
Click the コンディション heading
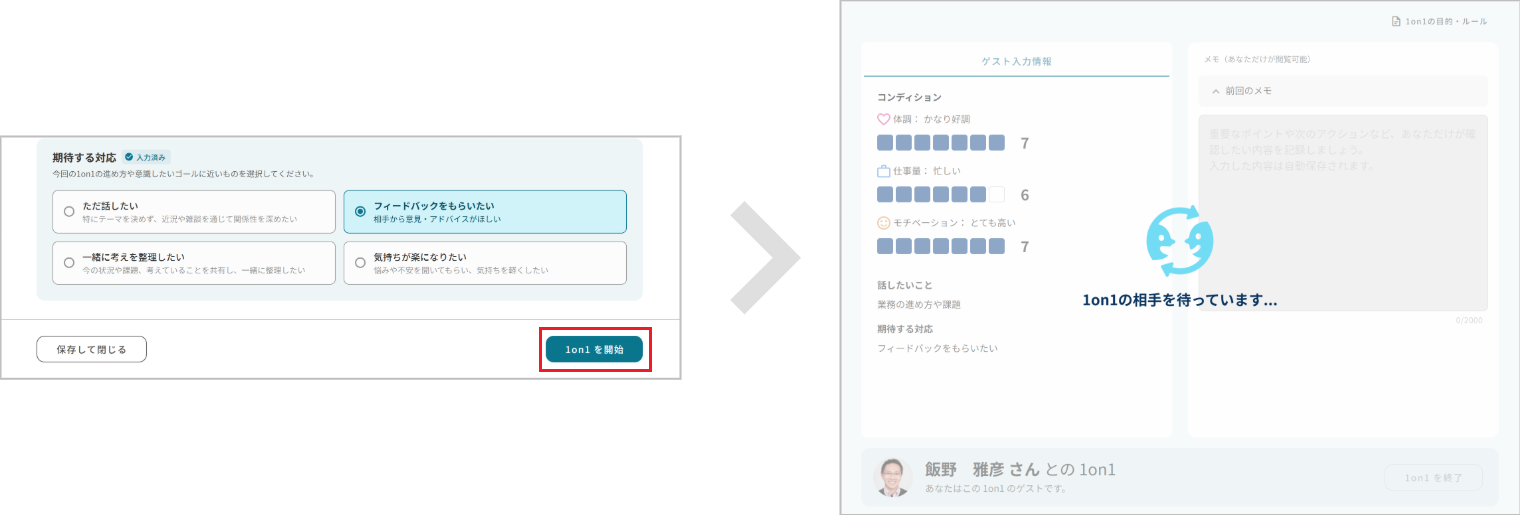pyautogui.click(x=909, y=97)
